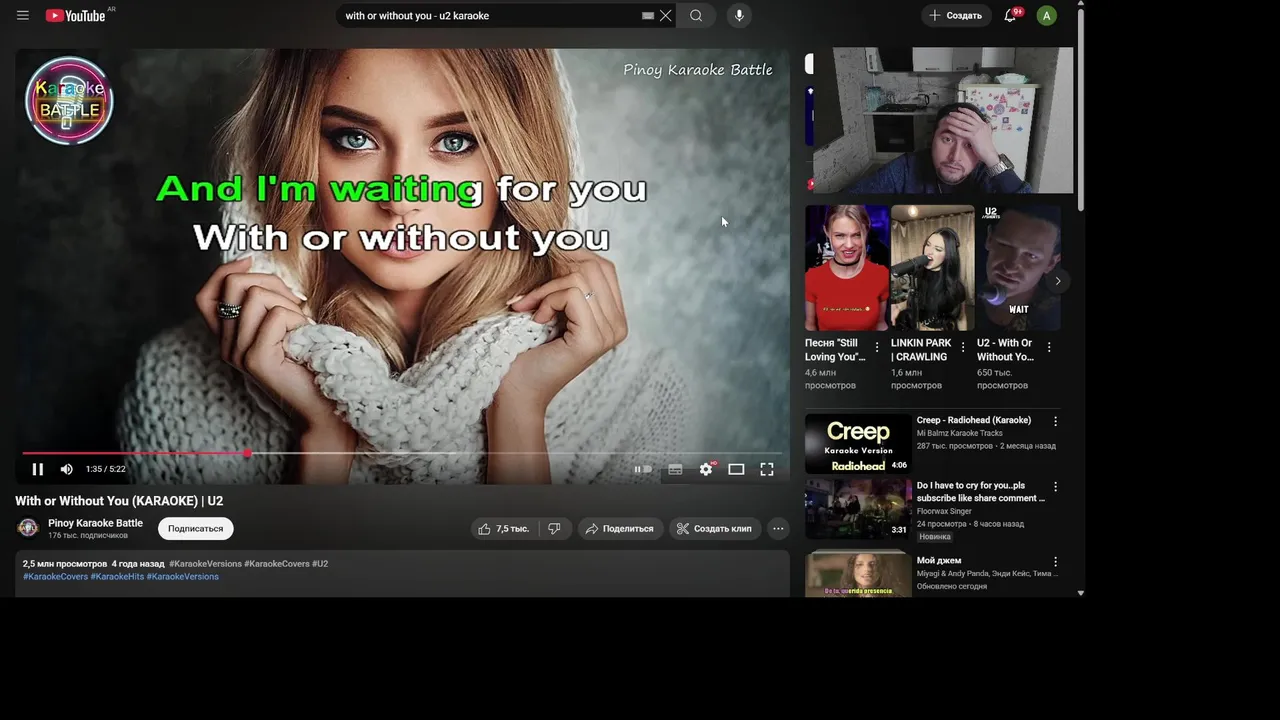Open the player settings gear
Viewport: 1280px width, 720px height.
[706, 469]
